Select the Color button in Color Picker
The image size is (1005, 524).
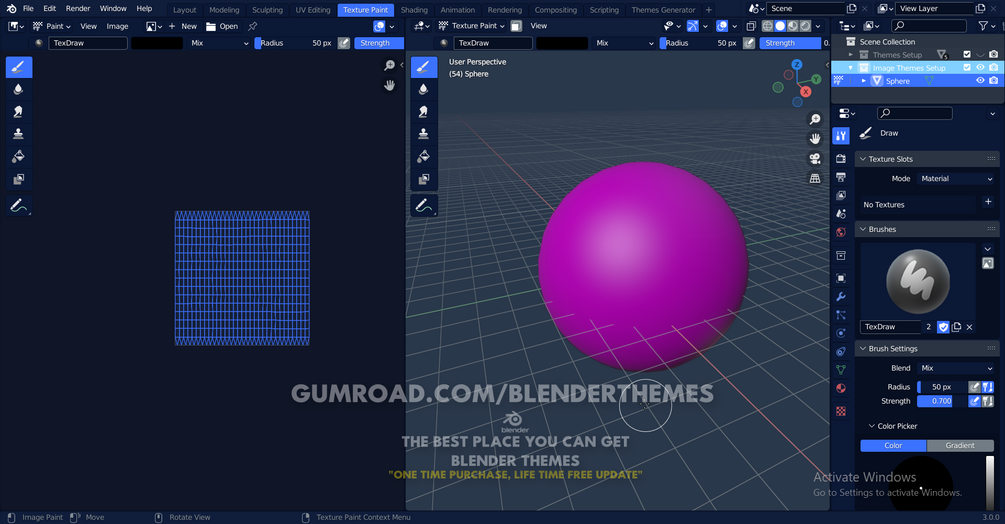893,445
